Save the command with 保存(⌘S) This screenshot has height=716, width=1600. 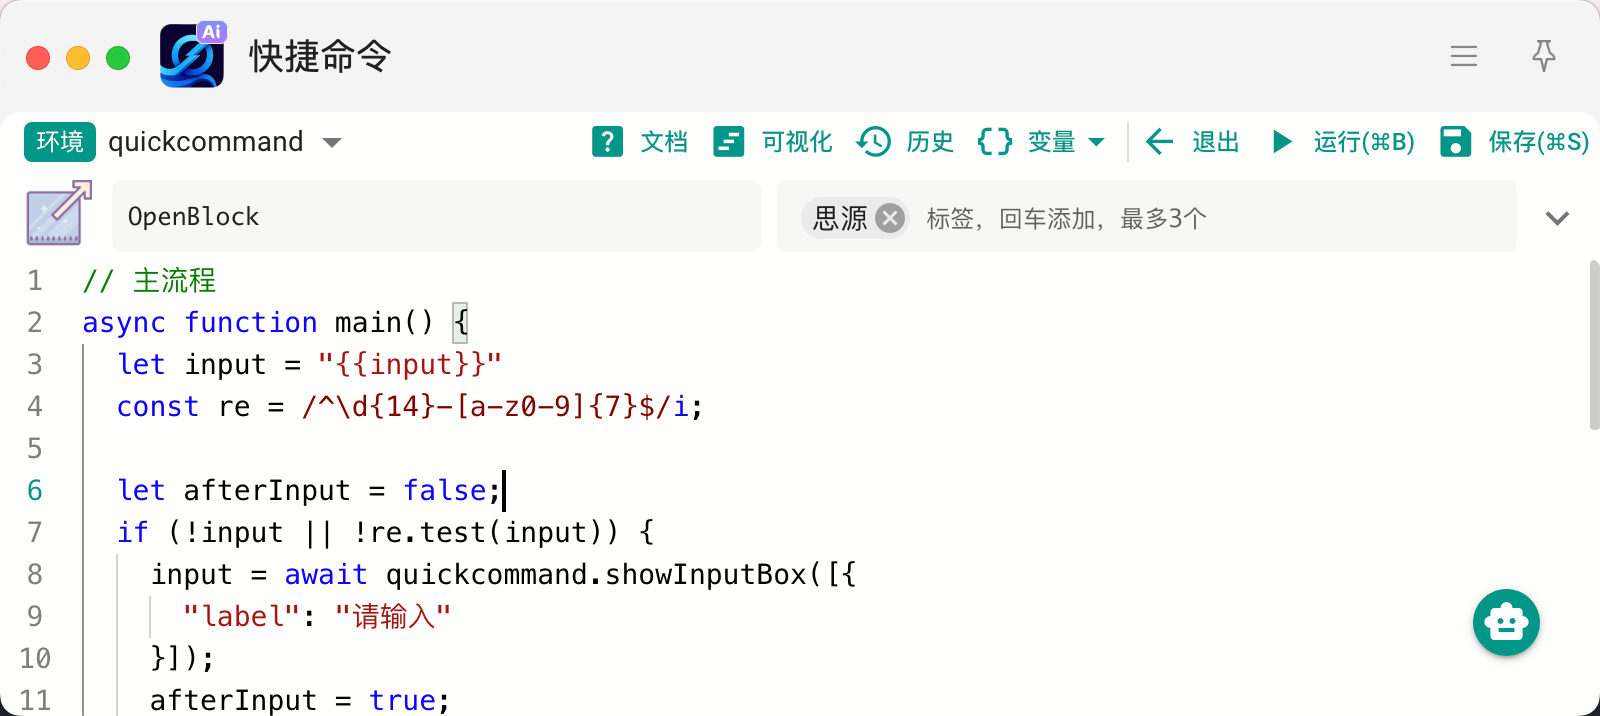point(1538,142)
